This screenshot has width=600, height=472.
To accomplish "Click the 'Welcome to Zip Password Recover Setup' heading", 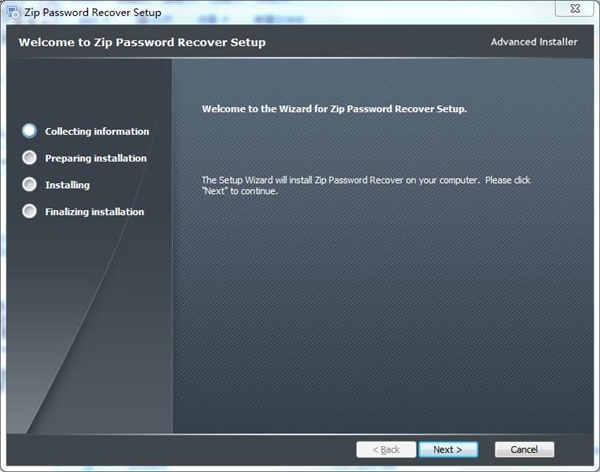I will coord(142,42).
